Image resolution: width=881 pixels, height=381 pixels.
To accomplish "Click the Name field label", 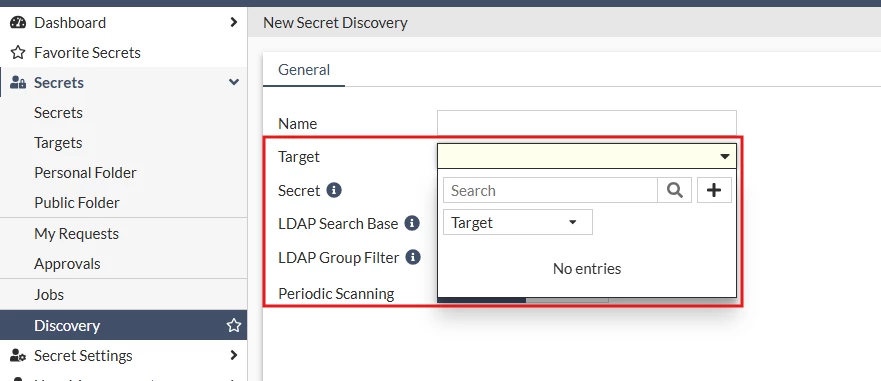I will 297,124.
